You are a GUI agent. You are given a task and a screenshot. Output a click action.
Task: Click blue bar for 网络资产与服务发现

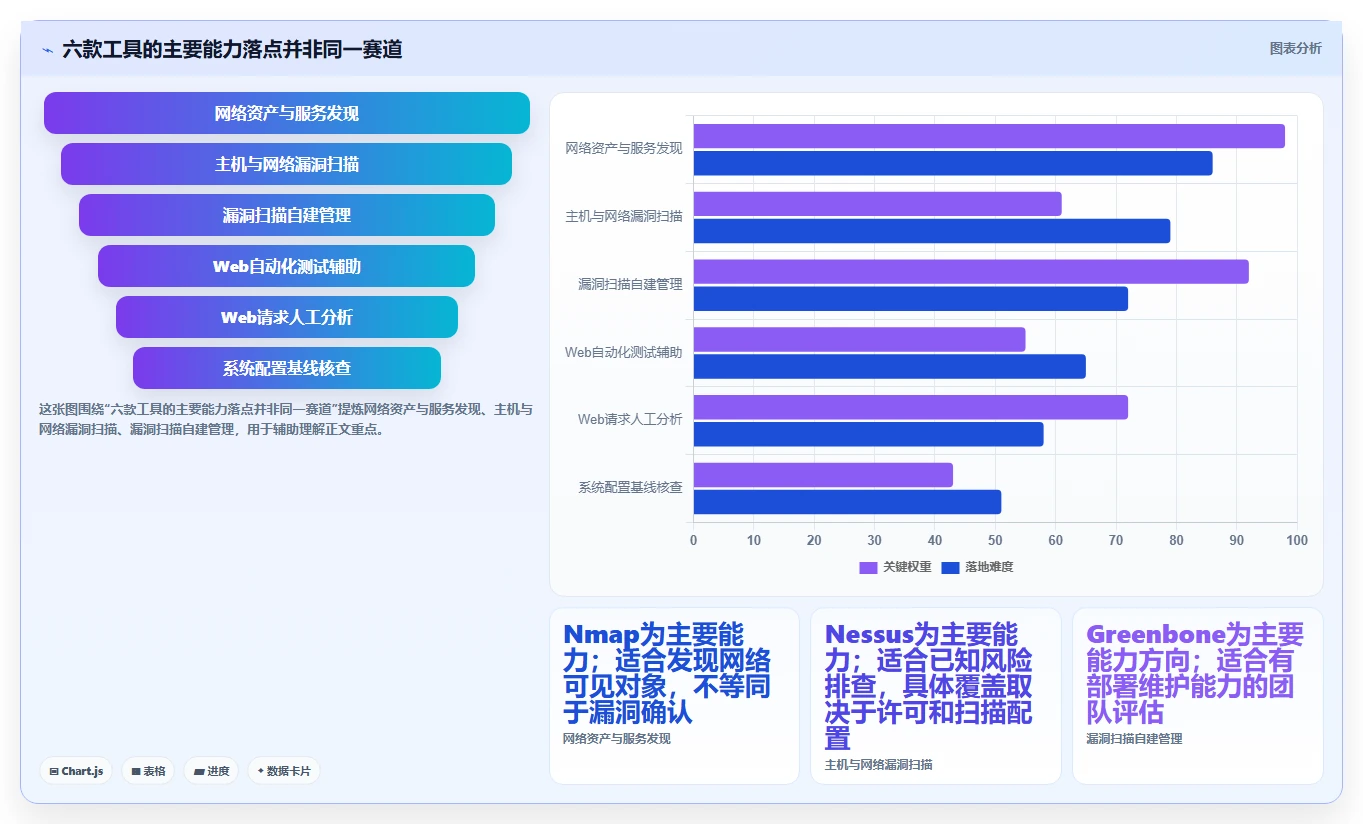[x=953, y=163]
